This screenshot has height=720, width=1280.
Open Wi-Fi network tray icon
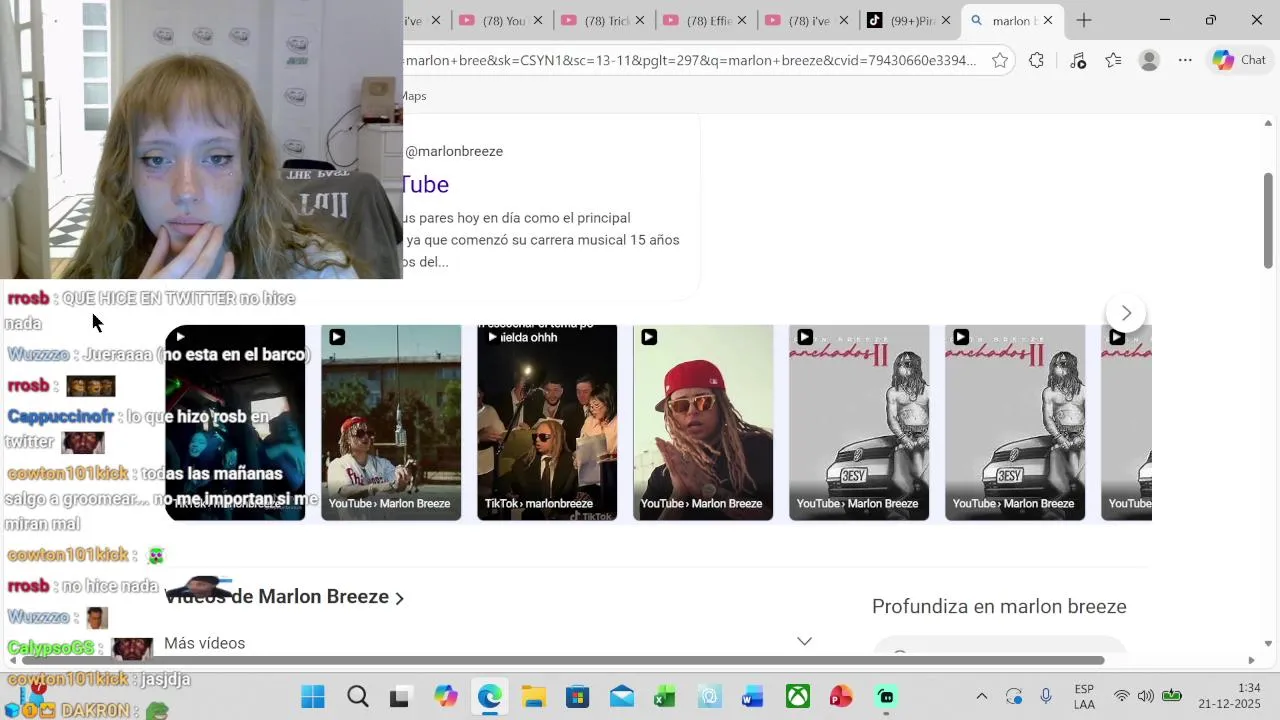(1122, 696)
